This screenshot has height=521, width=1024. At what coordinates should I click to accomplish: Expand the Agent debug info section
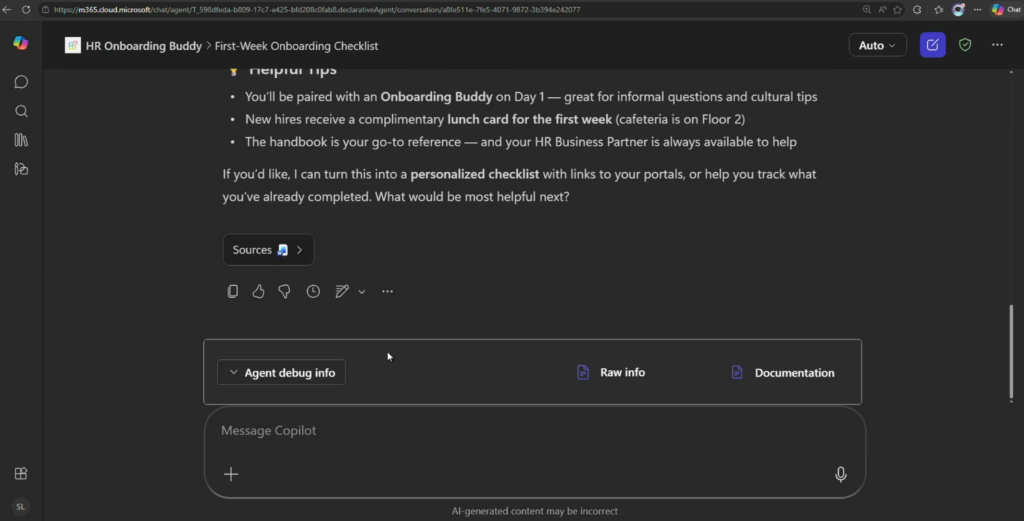[281, 372]
